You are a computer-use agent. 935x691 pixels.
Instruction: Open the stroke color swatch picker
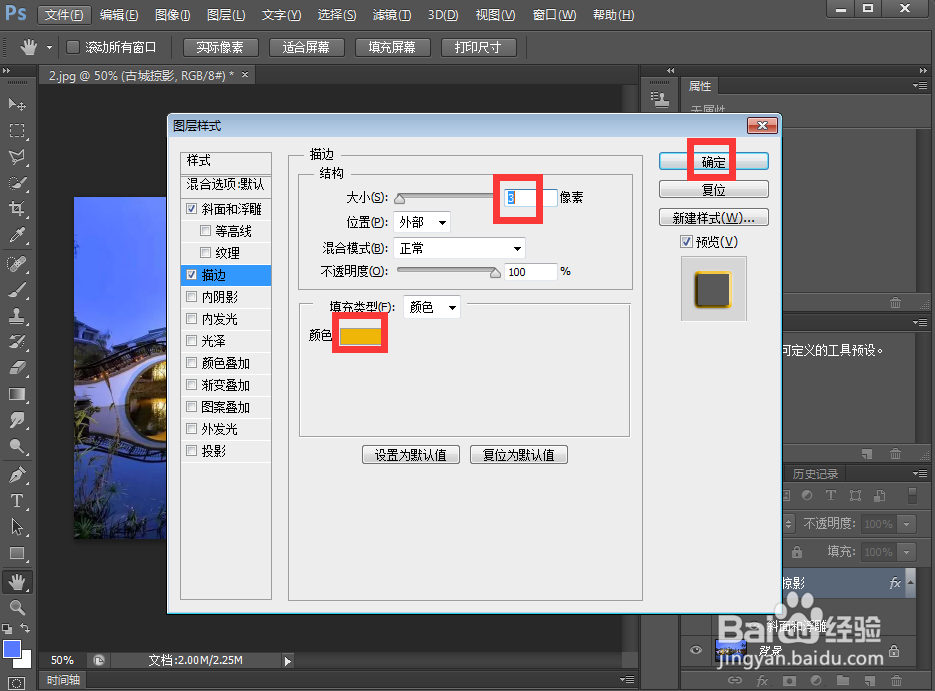[x=360, y=334]
